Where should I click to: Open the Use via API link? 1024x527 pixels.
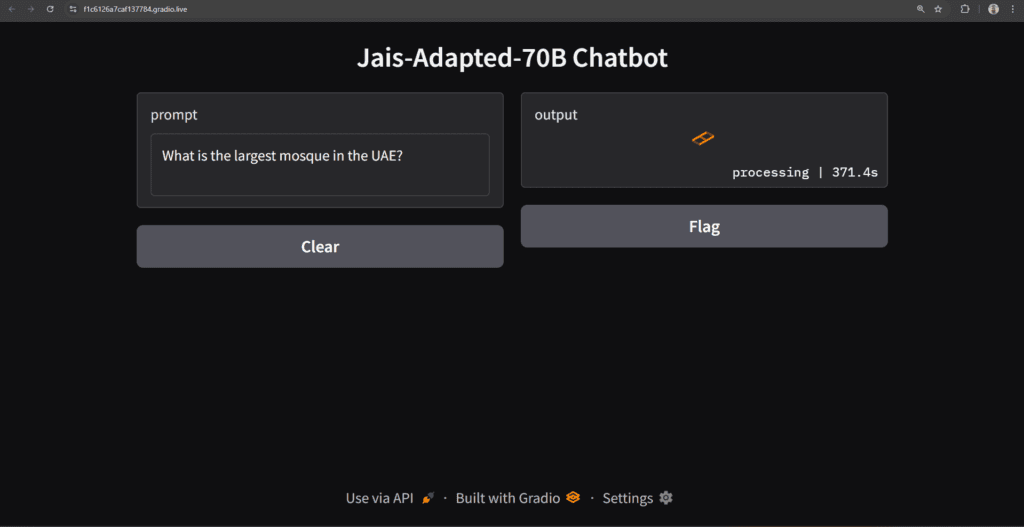click(380, 498)
